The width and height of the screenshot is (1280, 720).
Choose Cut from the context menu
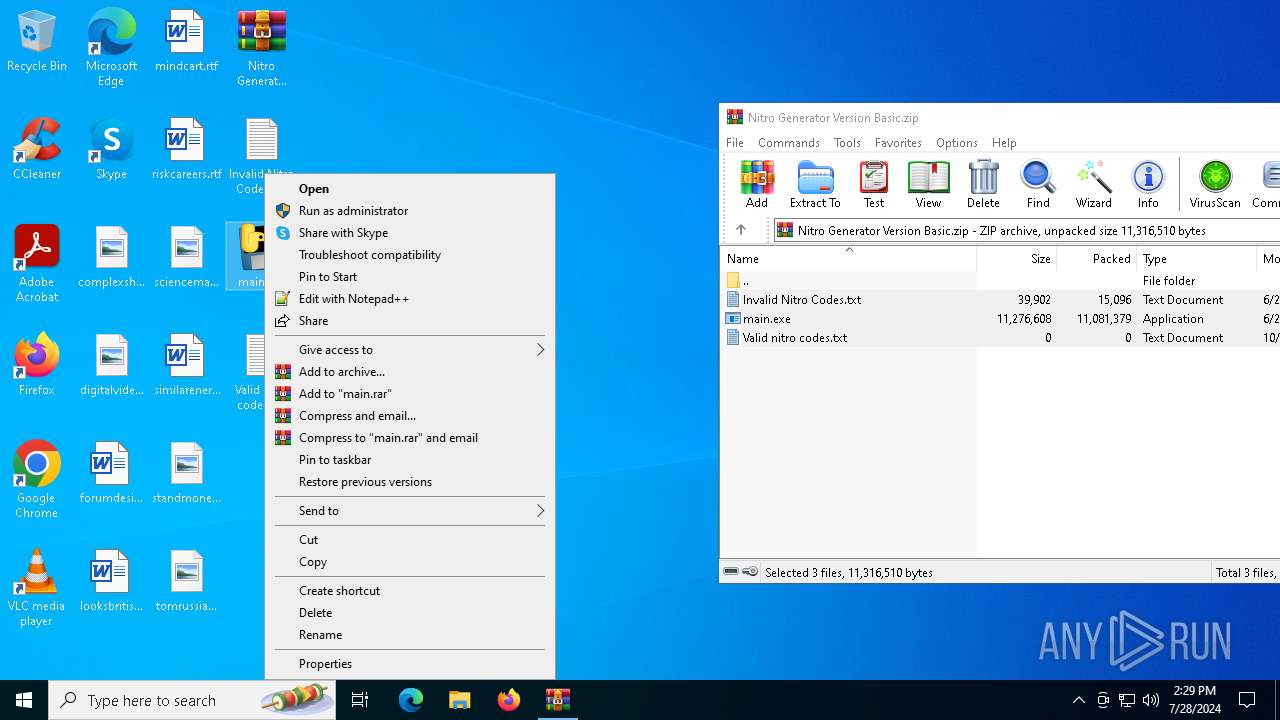point(410,540)
